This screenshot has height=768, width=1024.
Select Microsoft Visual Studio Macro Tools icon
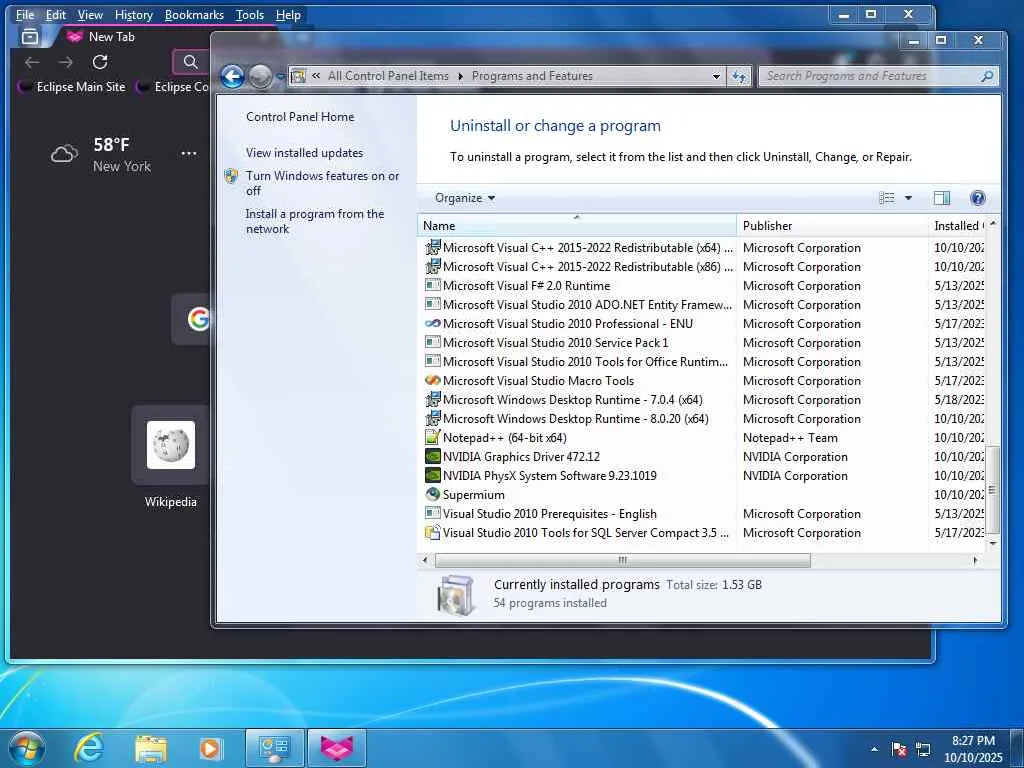(x=432, y=380)
